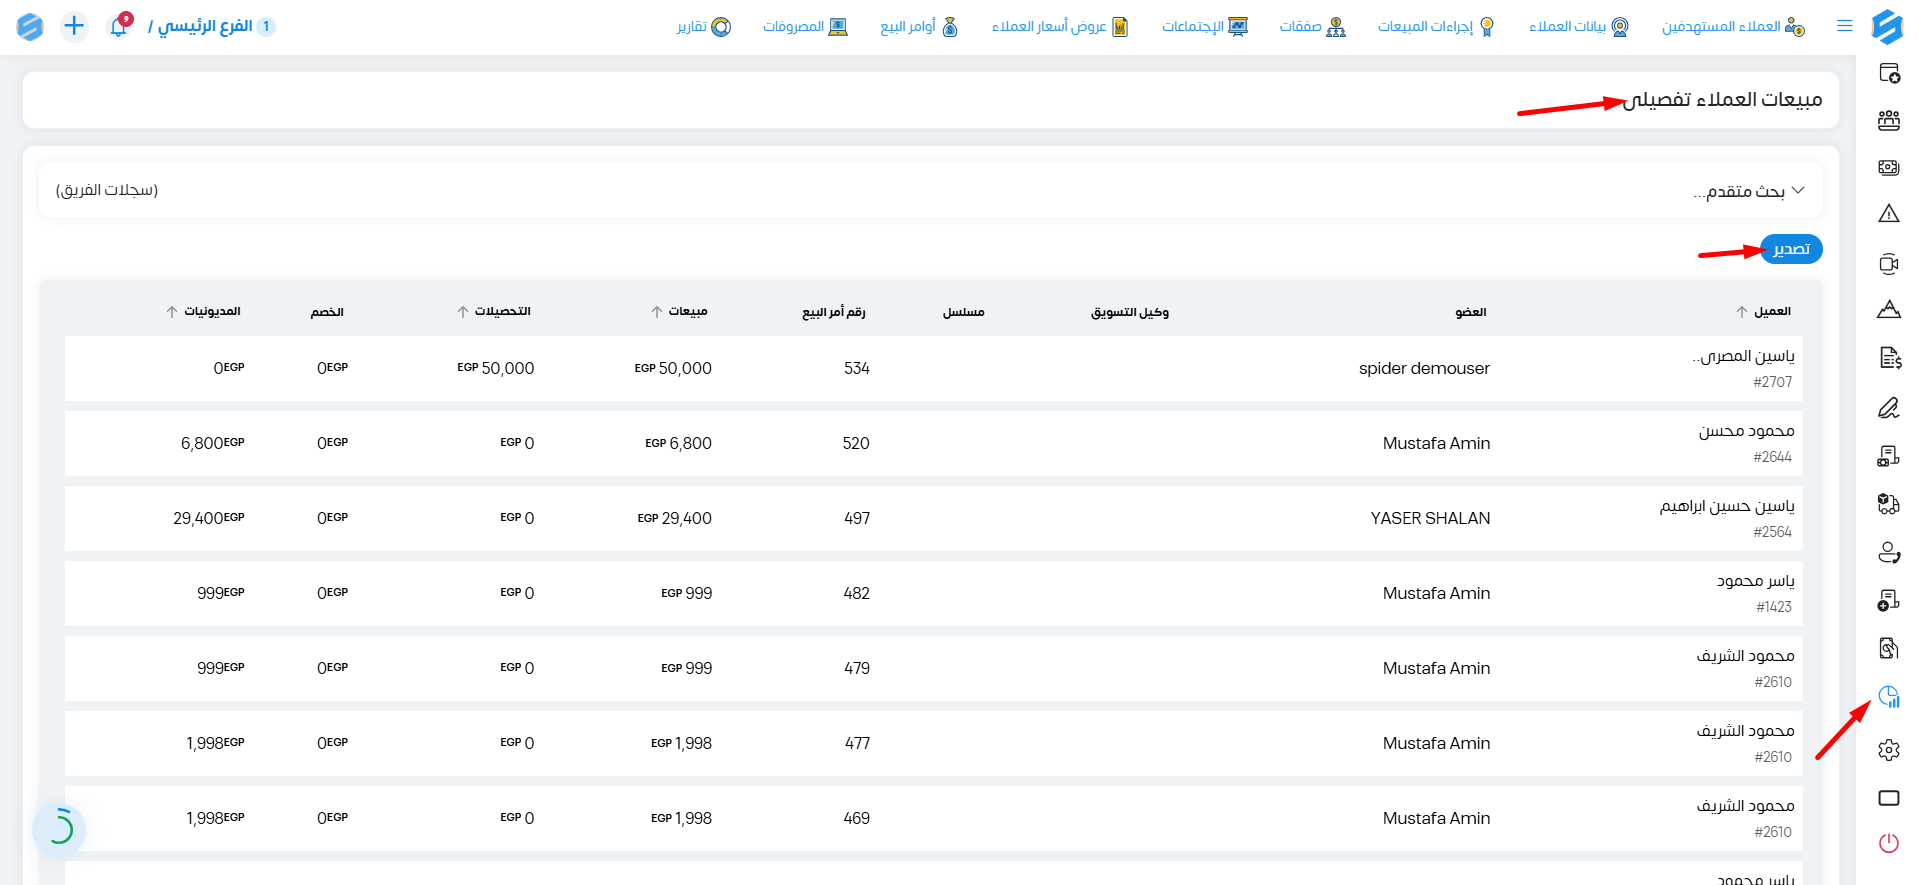The image size is (1919, 885).
Task: Open the signature pen icon in sidebar
Action: click(x=1888, y=408)
